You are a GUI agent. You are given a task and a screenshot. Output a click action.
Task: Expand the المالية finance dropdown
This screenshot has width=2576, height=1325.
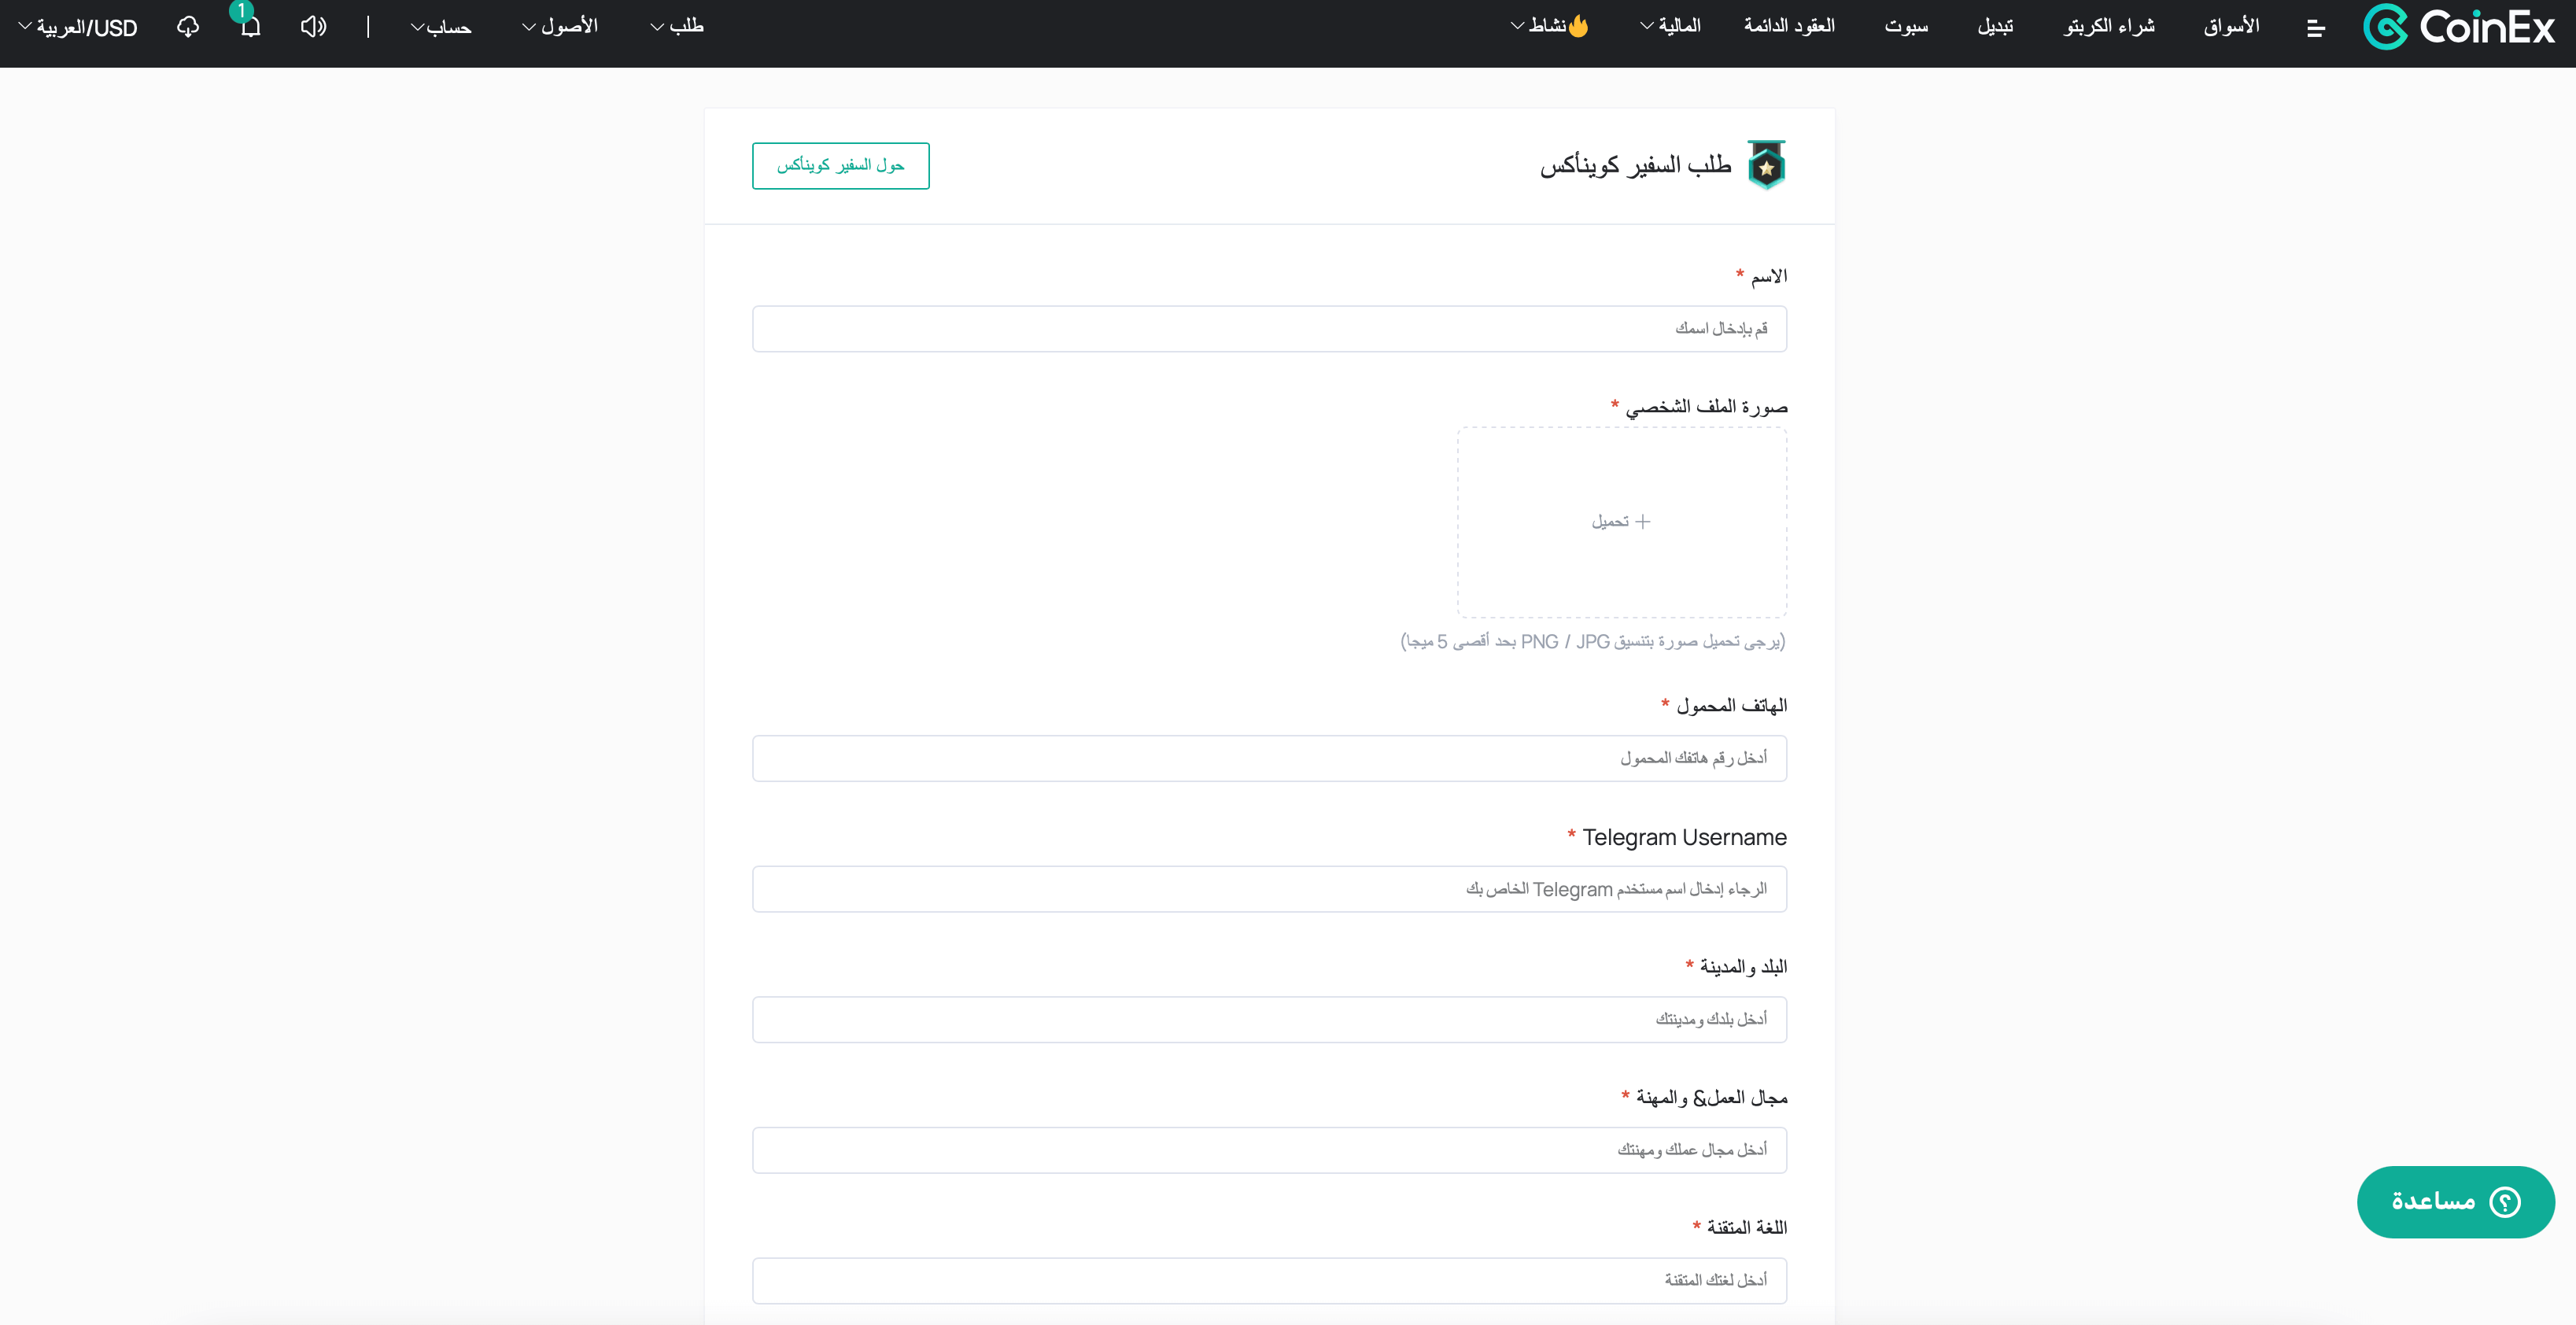[1670, 26]
